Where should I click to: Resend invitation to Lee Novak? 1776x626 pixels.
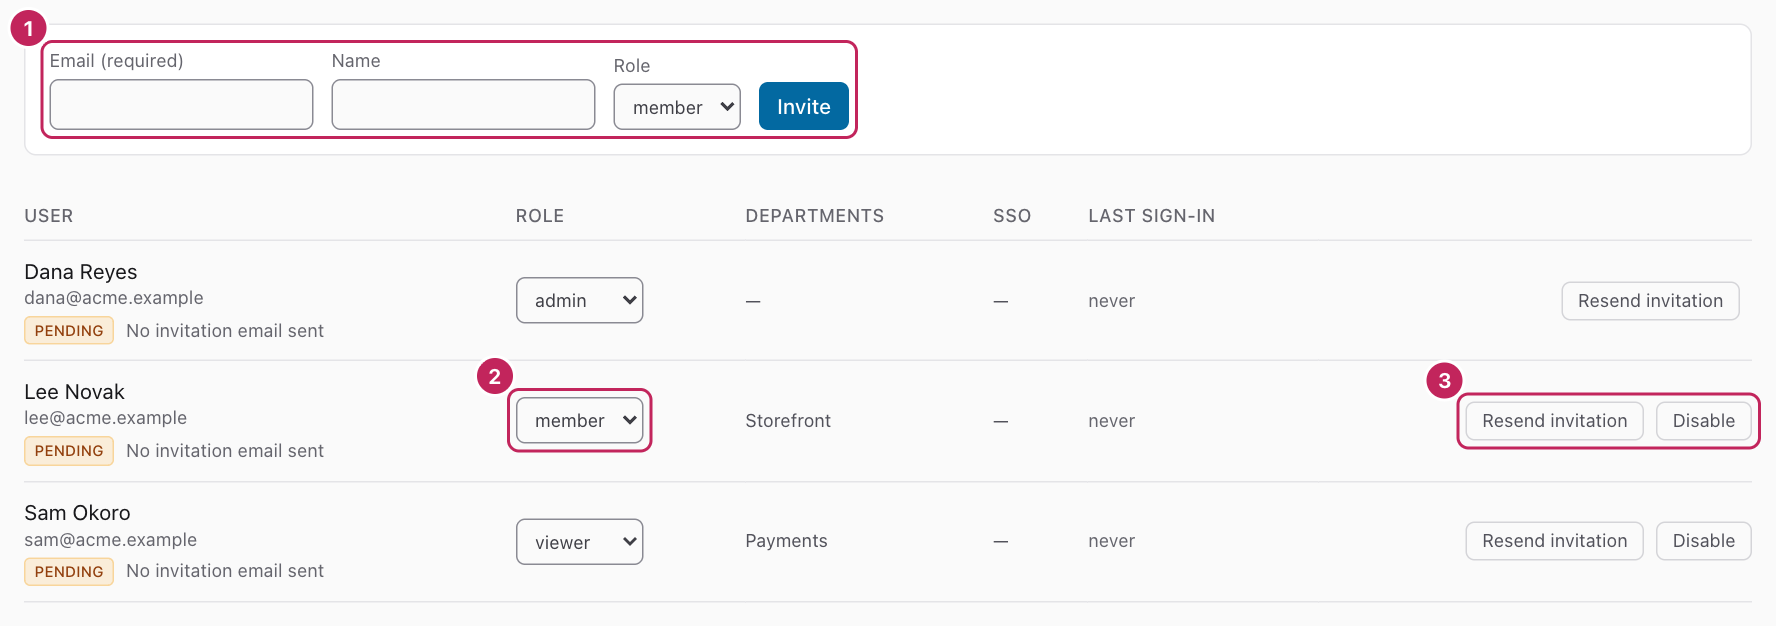pos(1554,421)
